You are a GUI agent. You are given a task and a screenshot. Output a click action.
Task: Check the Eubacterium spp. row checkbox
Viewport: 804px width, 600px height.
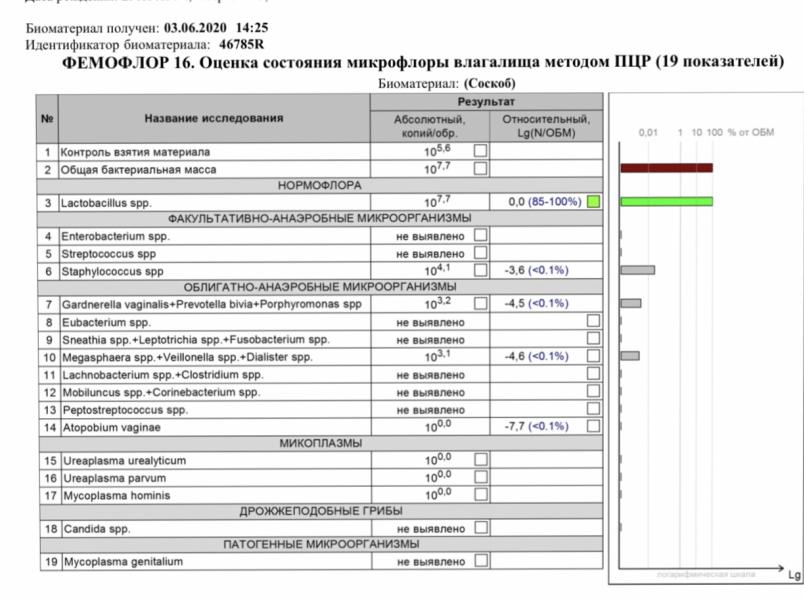coord(593,321)
